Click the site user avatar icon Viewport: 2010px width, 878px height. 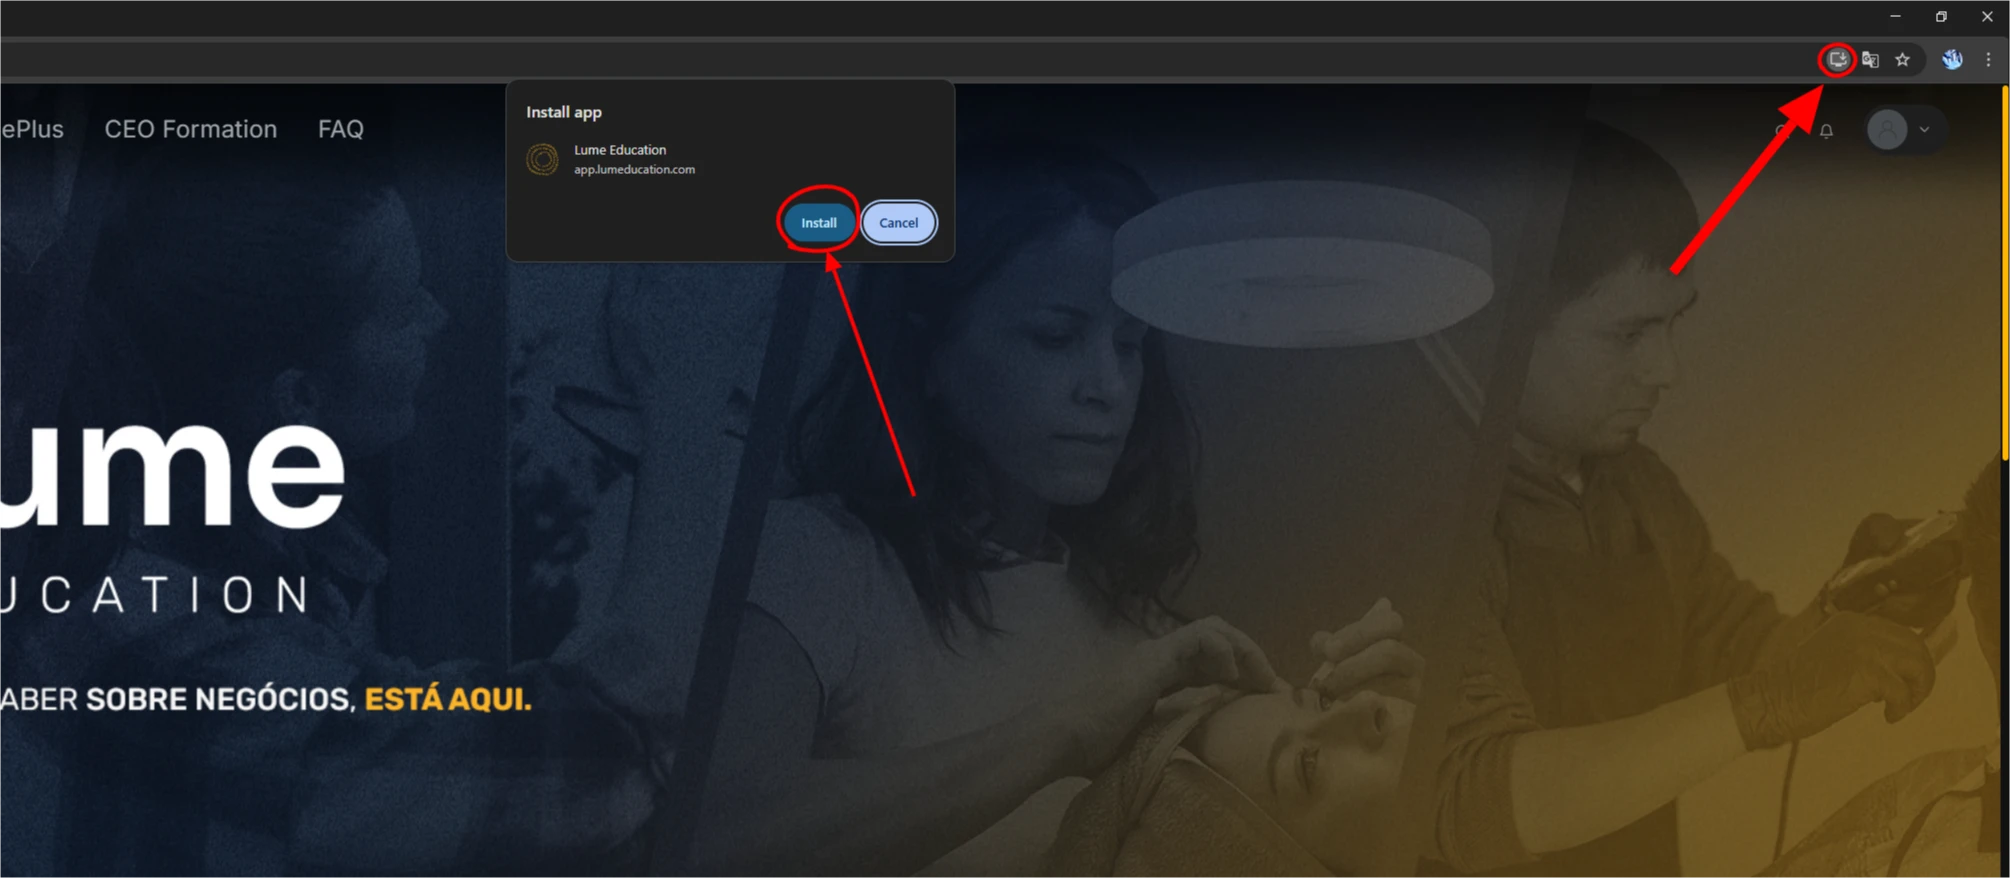[x=1887, y=130]
